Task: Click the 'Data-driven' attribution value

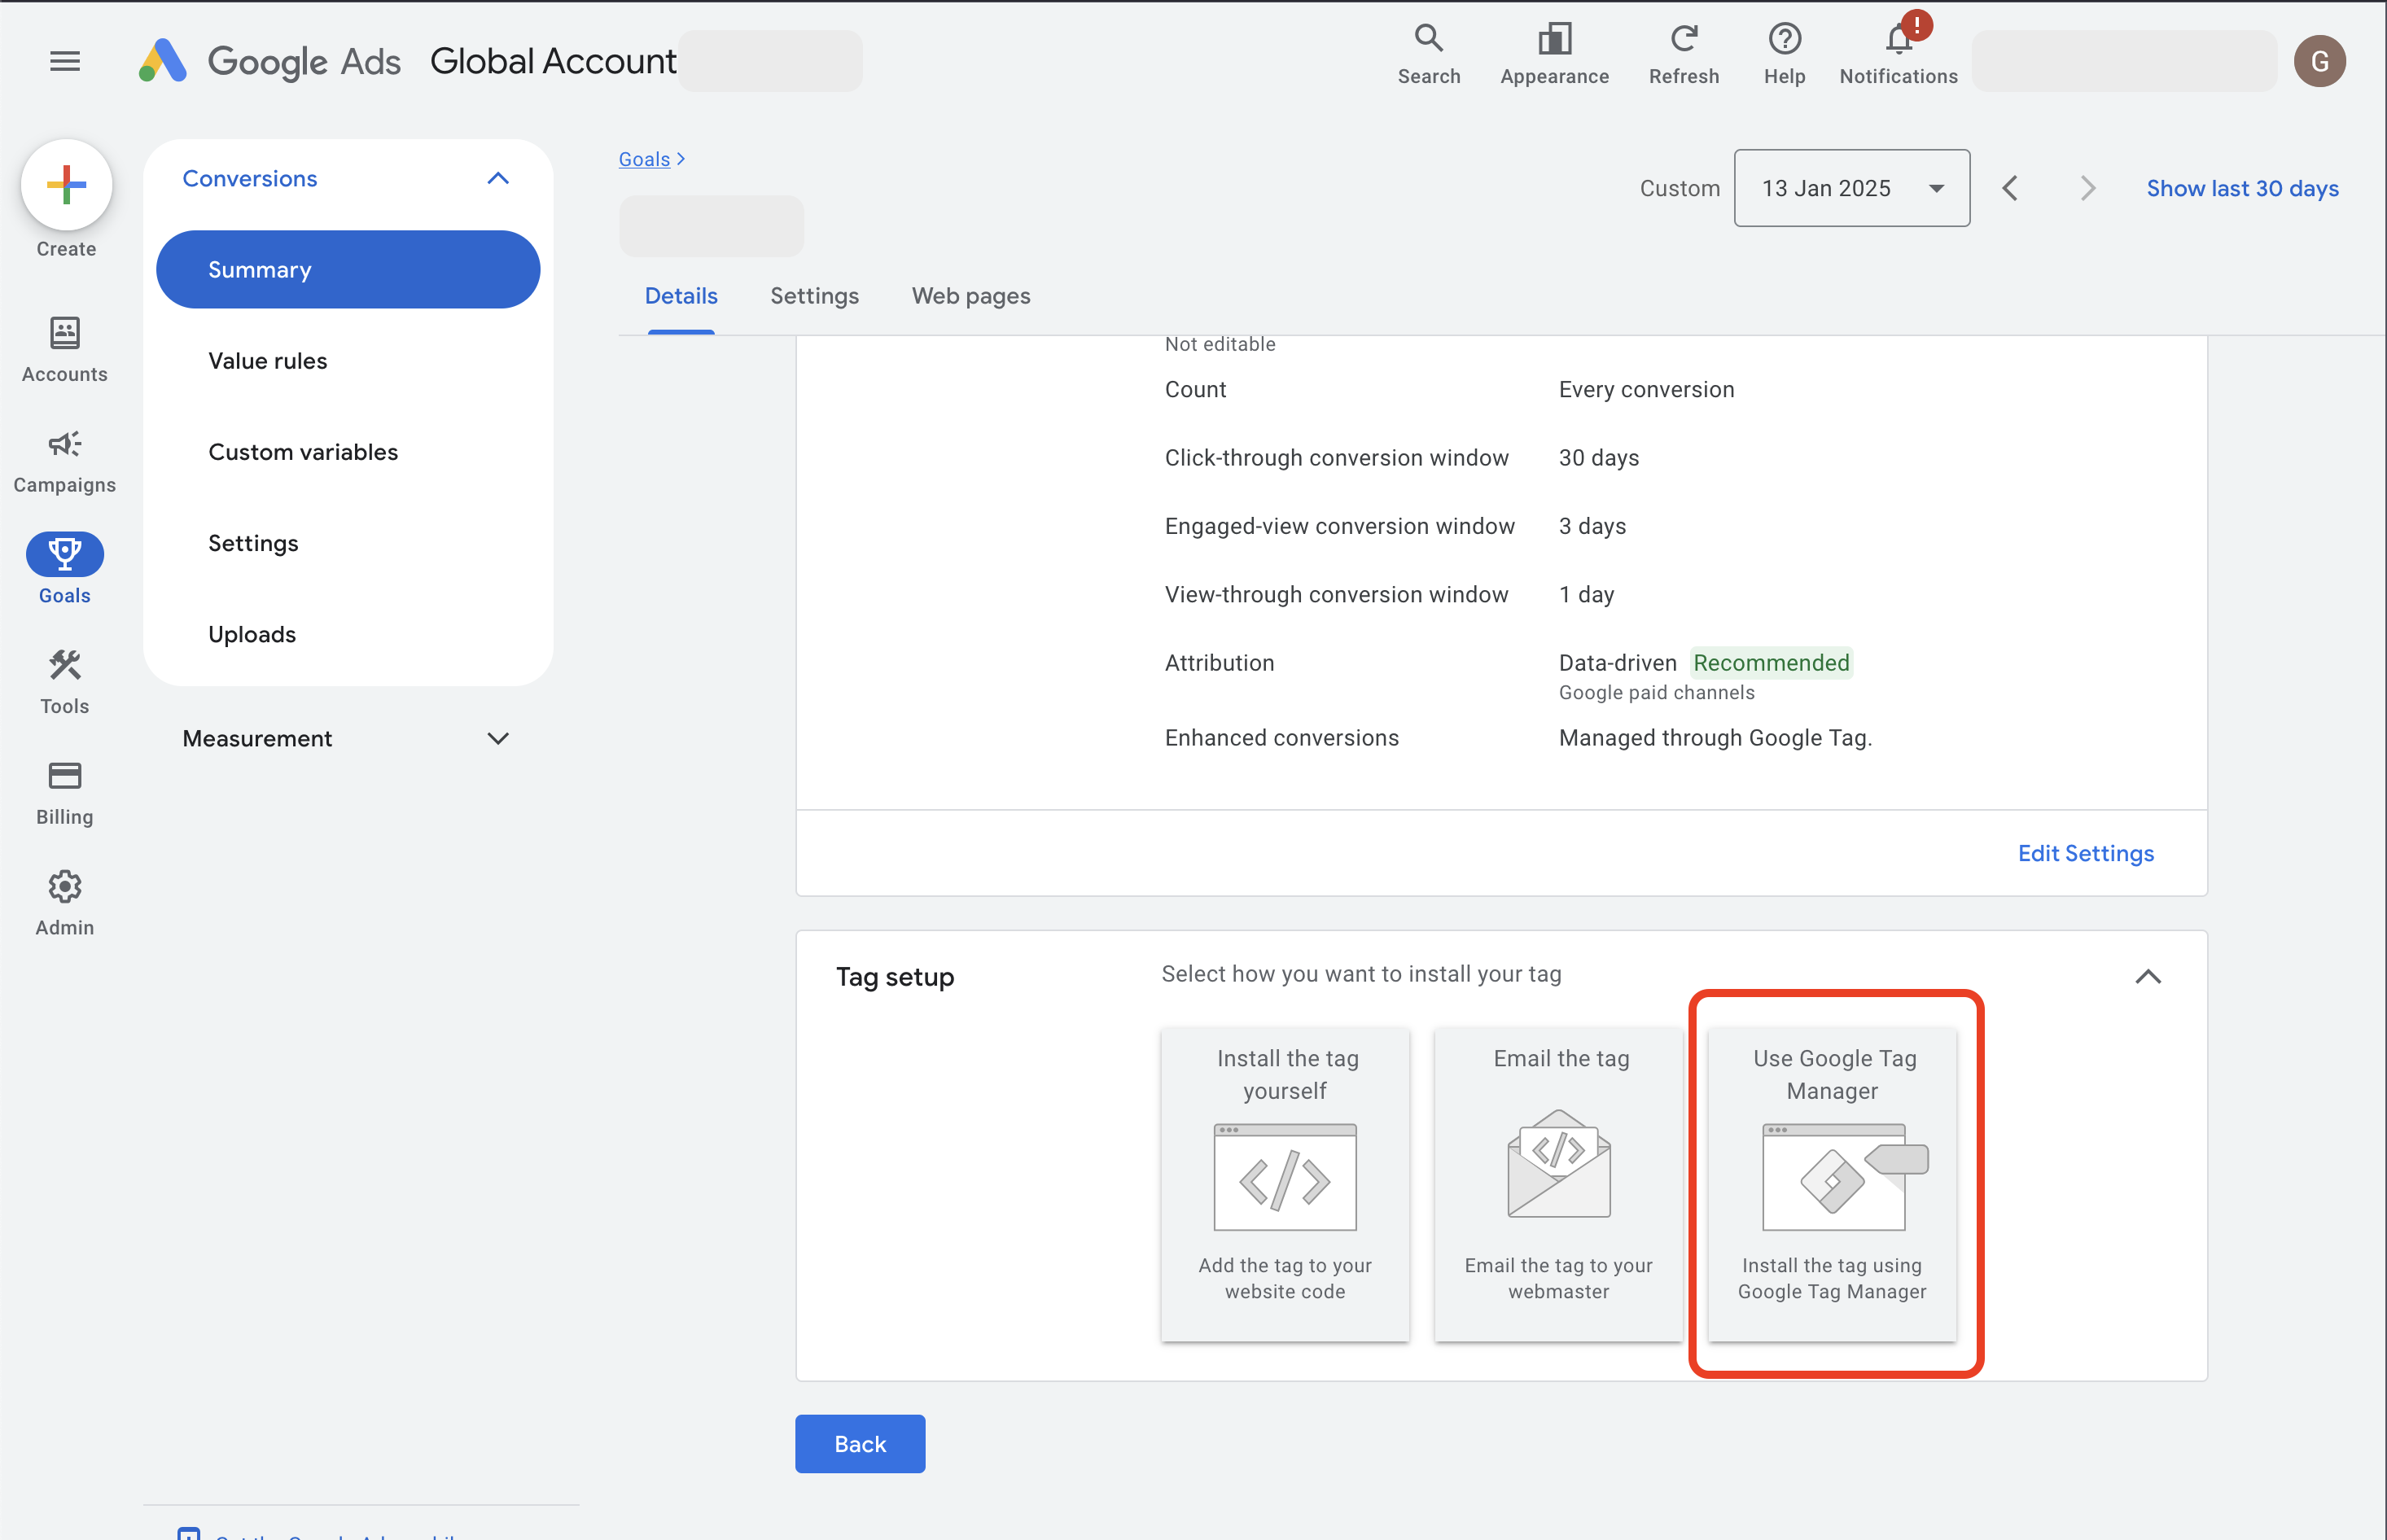Action: (1617, 663)
